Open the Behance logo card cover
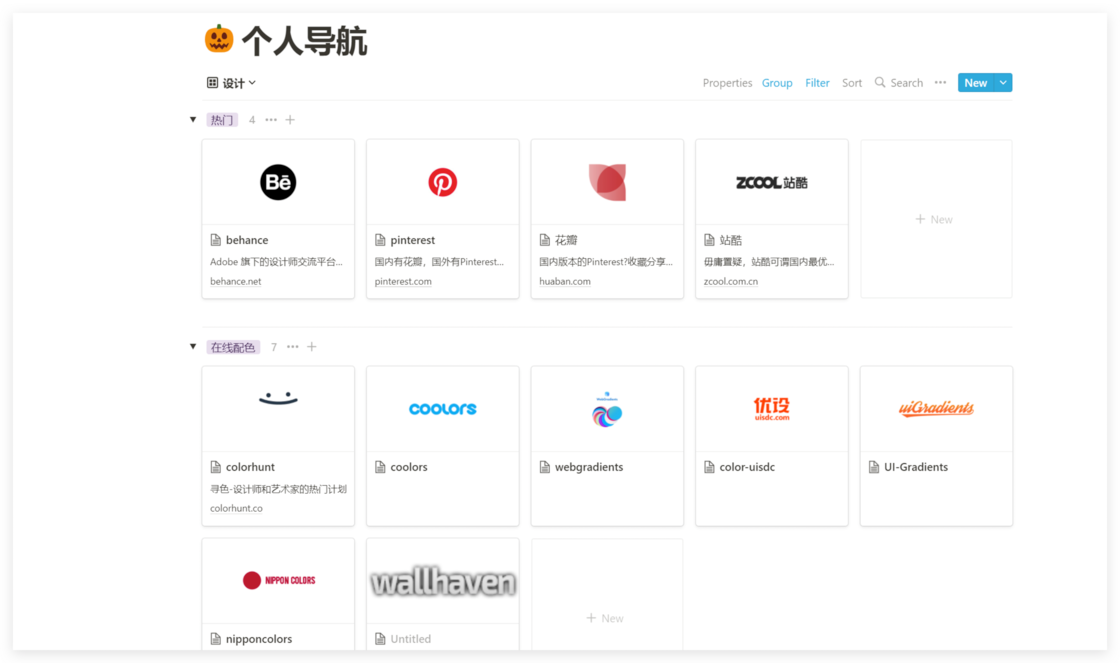Screen dimensions: 1120x663 click(278, 182)
